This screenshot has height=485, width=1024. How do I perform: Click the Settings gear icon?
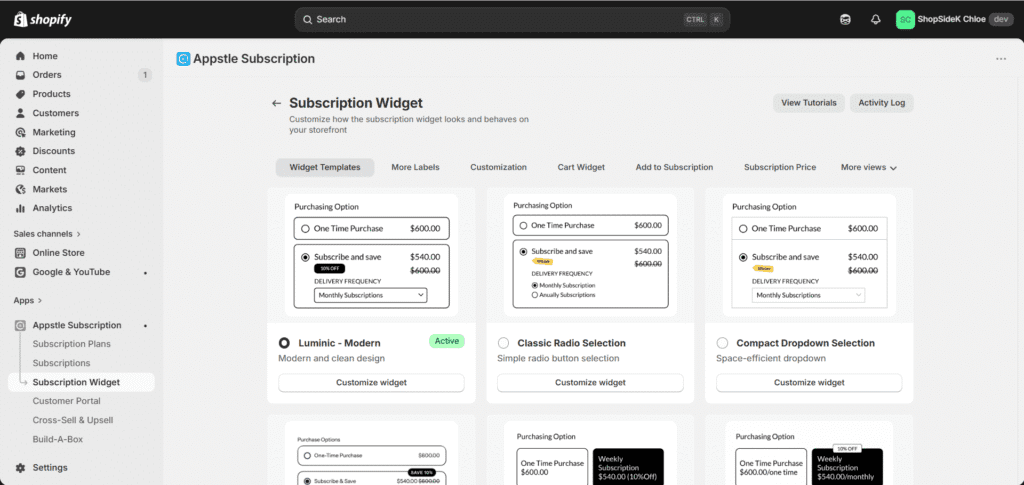coord(20,467)
